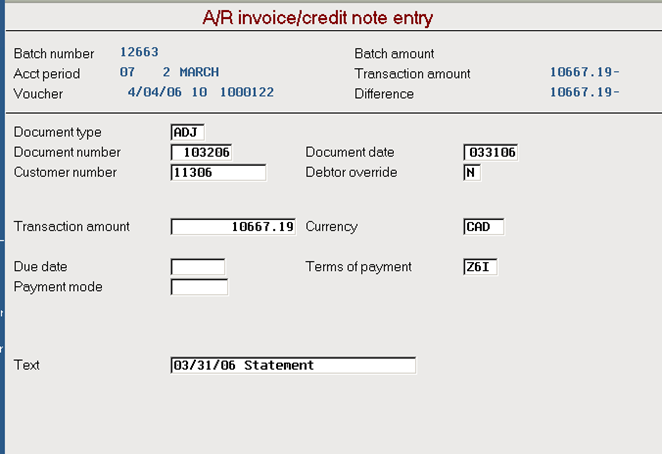Select the Document number field 103206
This screenshot has width=662, height=454.
point(201,152)
